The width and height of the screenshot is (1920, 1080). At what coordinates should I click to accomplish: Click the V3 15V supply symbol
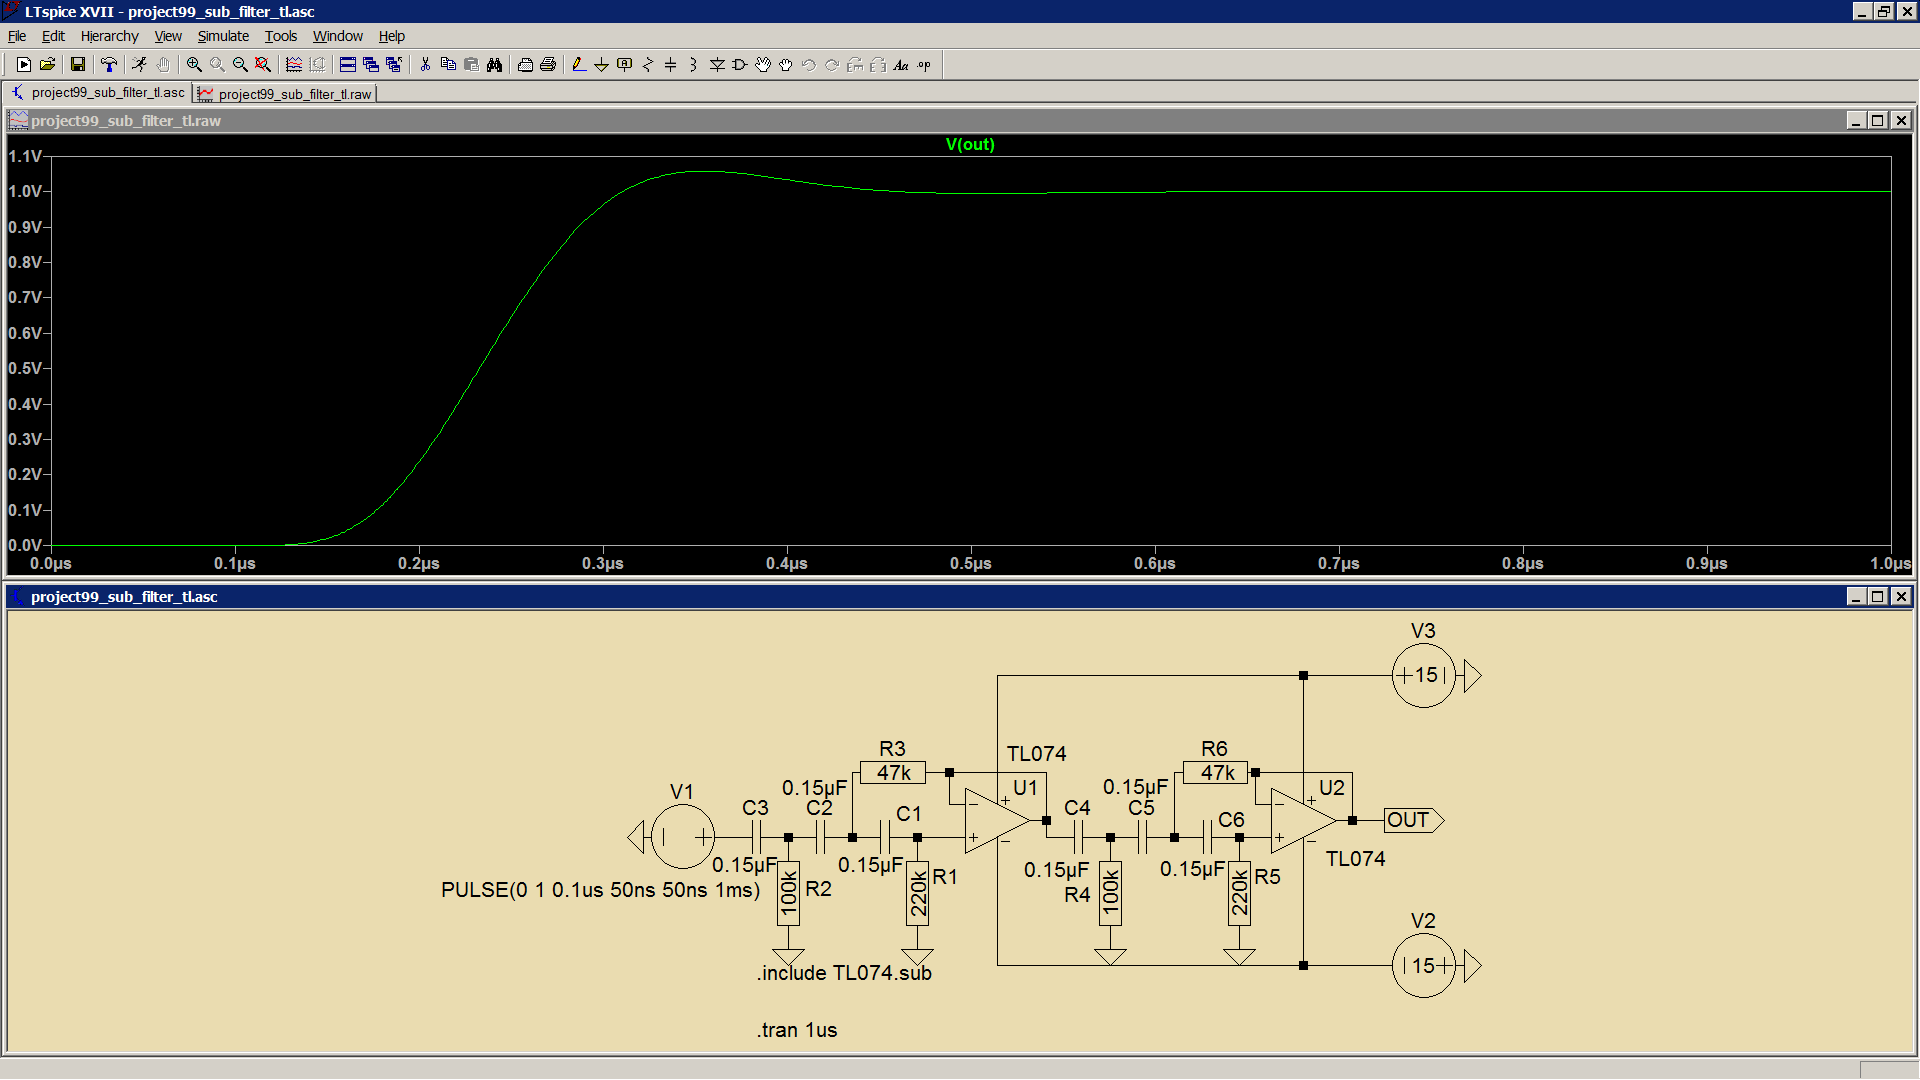click(1423, 676)
